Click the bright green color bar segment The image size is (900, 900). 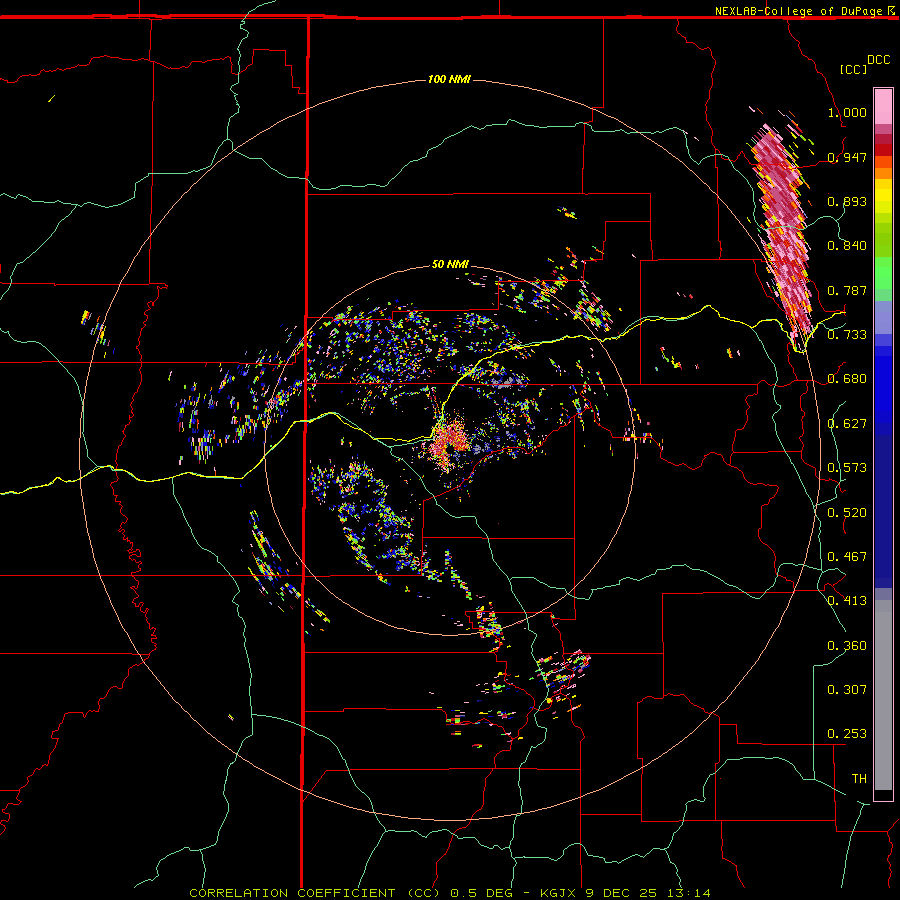pyautogui.click(x=883, y=273)
